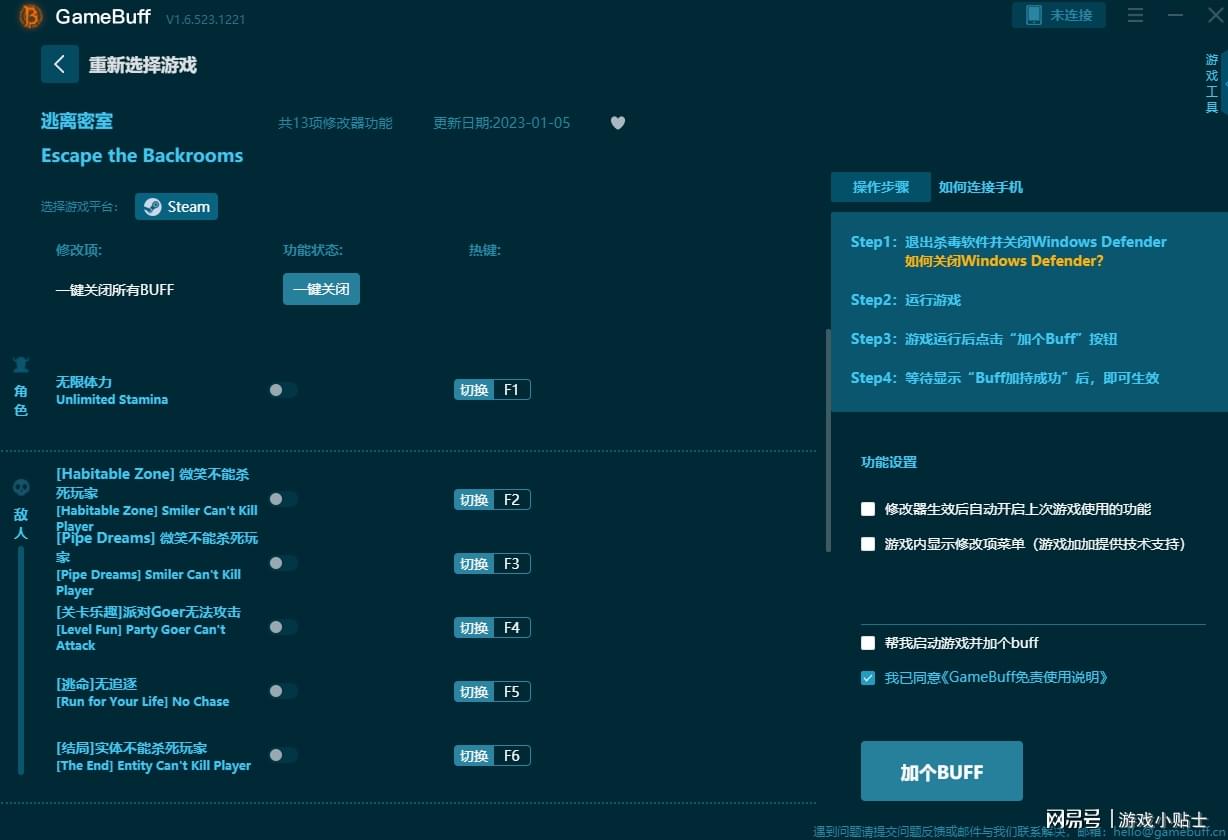The height and width of the screenshot is (840, 1228).
Task: Switch to 如何连接手机 tab
Action: point(980,187)
